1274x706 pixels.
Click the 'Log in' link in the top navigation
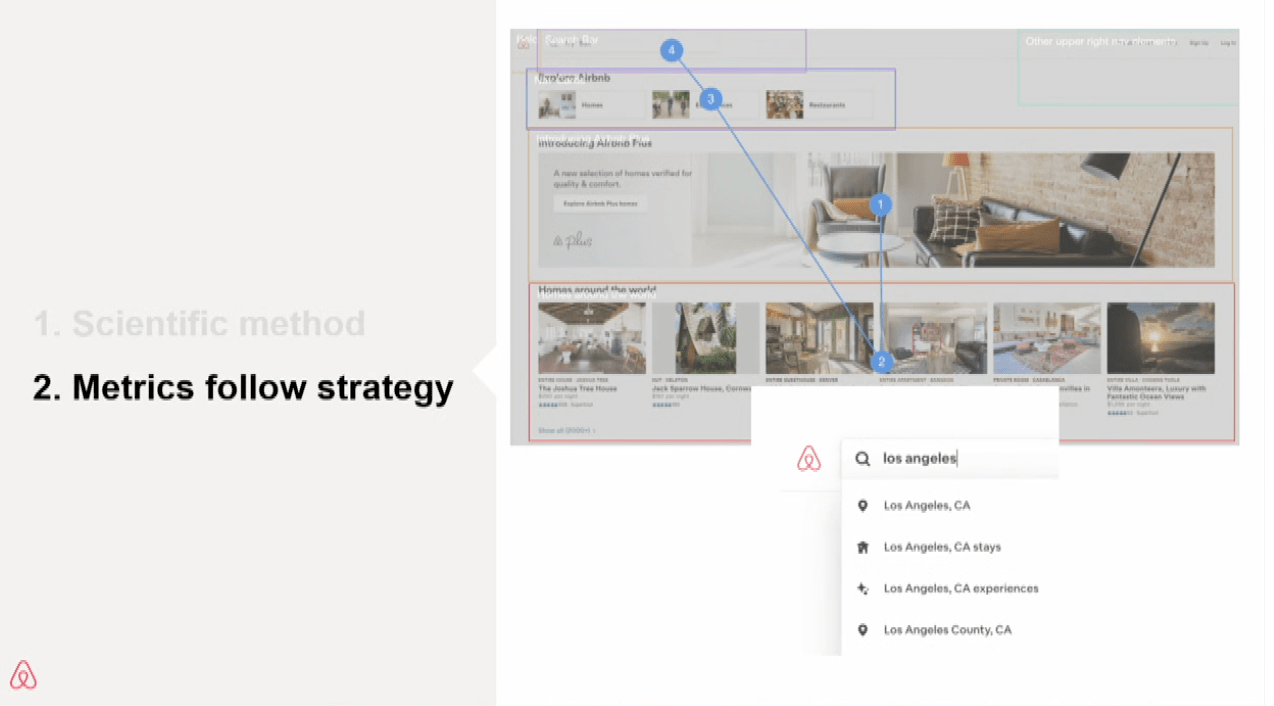(x=1228, y=43)
